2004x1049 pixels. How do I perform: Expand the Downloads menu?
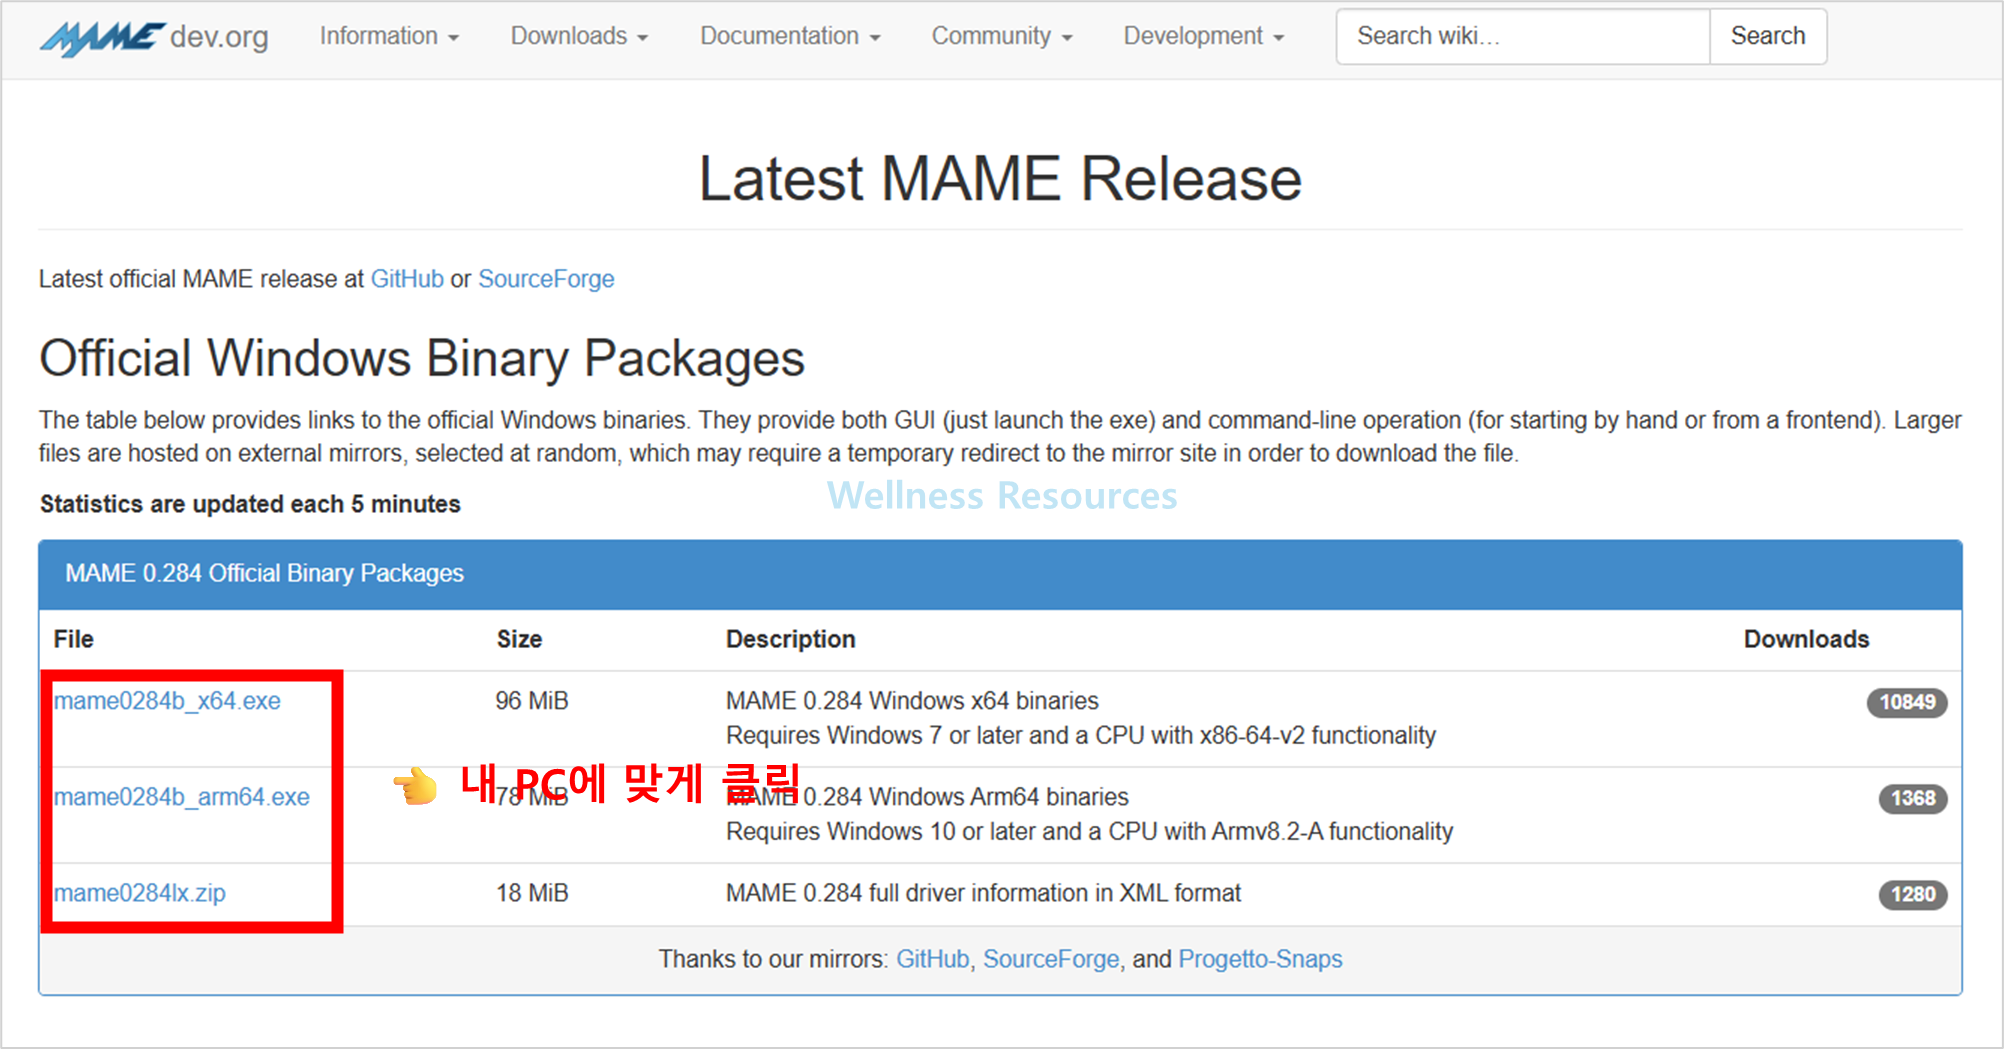[579, 36]
